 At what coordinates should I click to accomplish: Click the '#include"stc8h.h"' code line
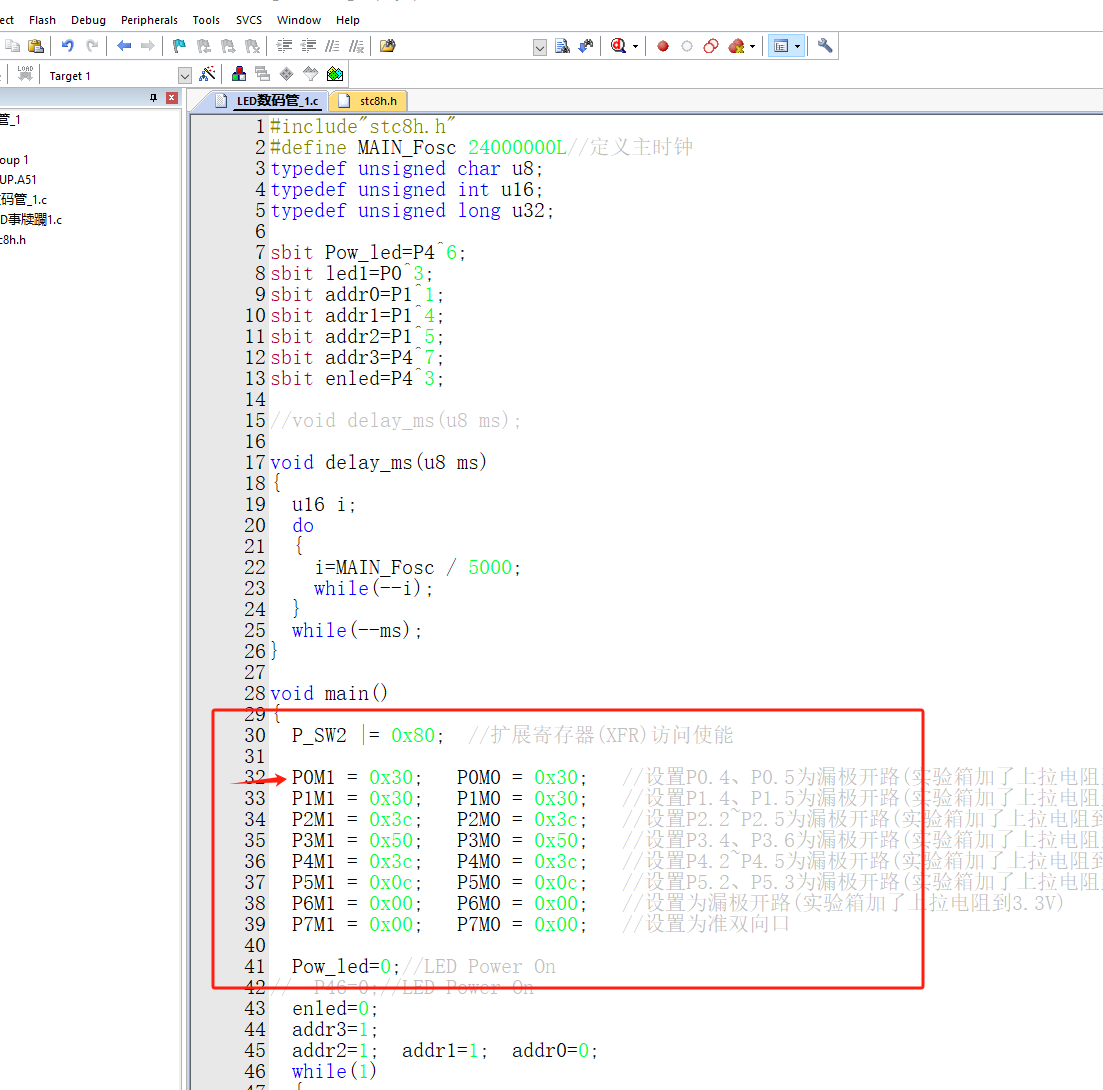[x=362, y=127]
